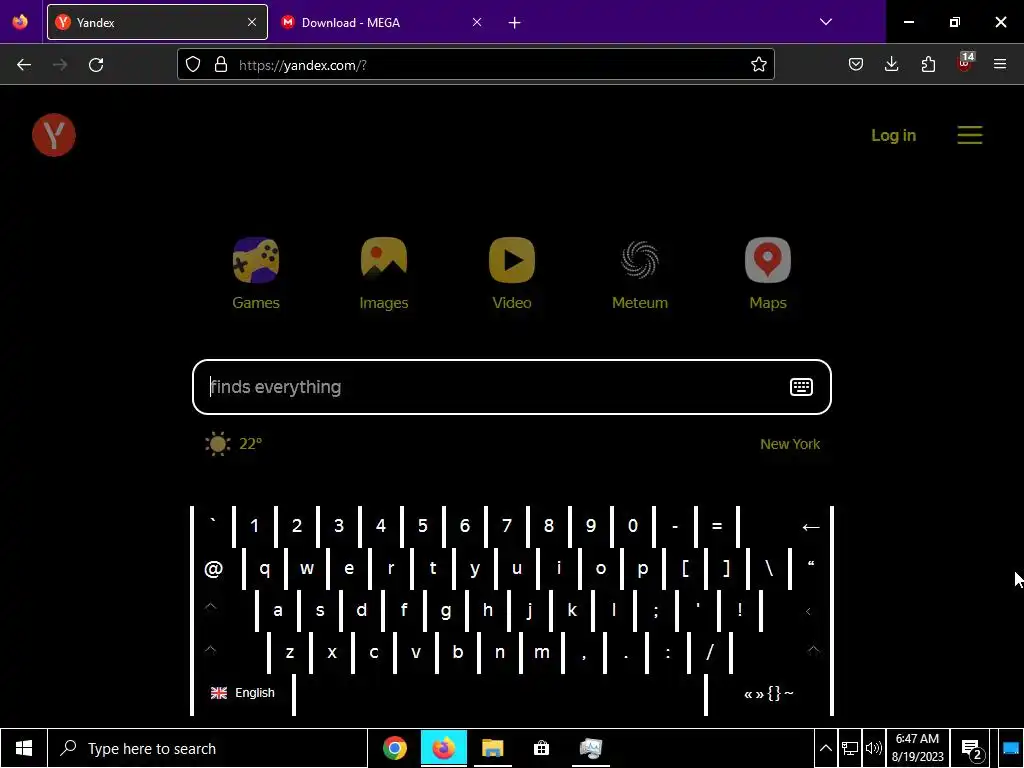Tap the backtick key on virtual keyboard

tap(213, 526)
